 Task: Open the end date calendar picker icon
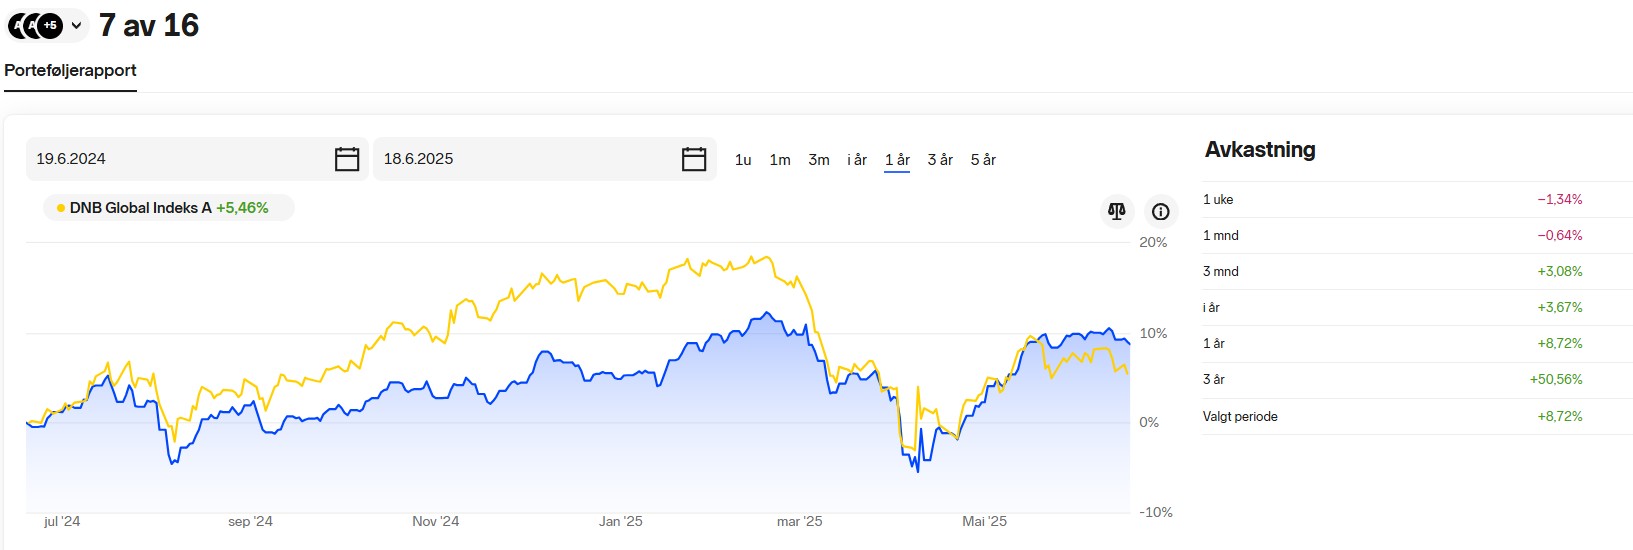pyautogui.click(x=694, y=159)
